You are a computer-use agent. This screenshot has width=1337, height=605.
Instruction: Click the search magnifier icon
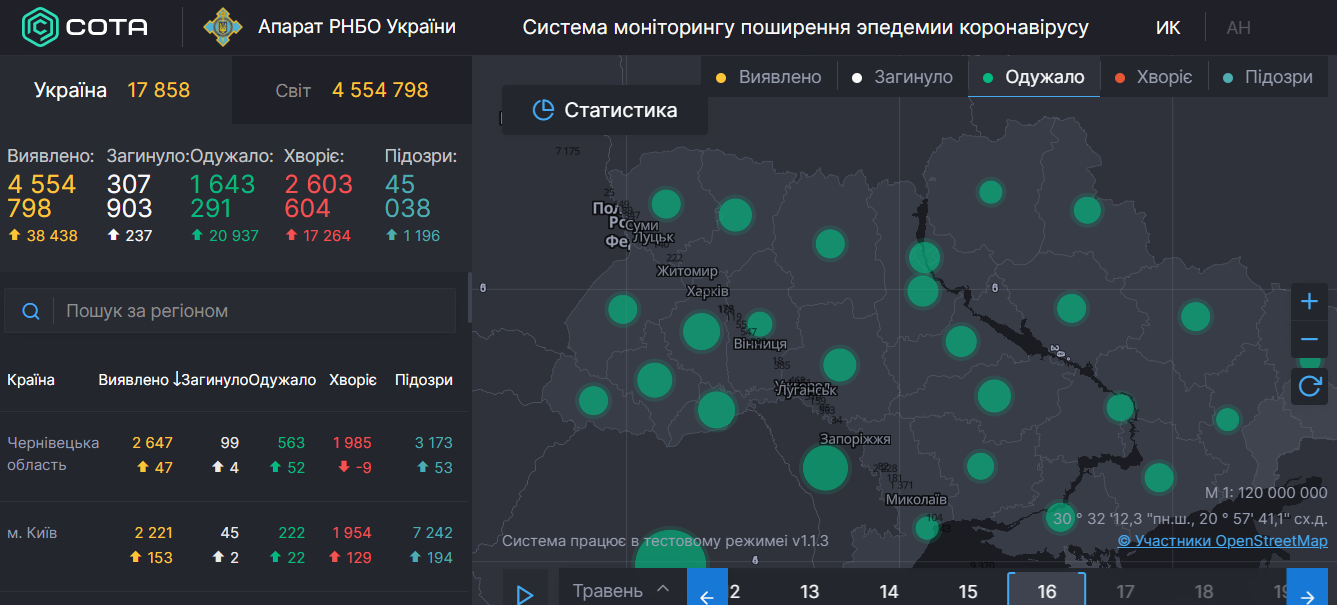(x=30, y=310)
